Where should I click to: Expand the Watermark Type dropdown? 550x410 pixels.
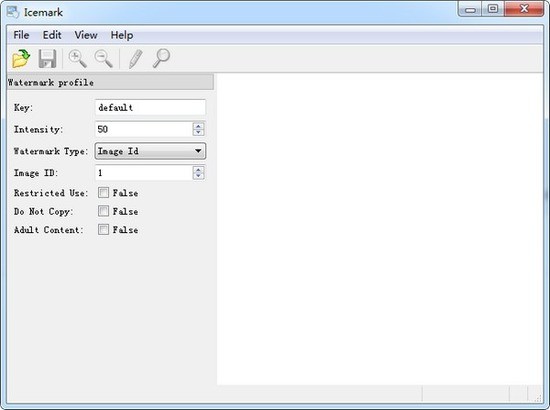click(150, 151)
